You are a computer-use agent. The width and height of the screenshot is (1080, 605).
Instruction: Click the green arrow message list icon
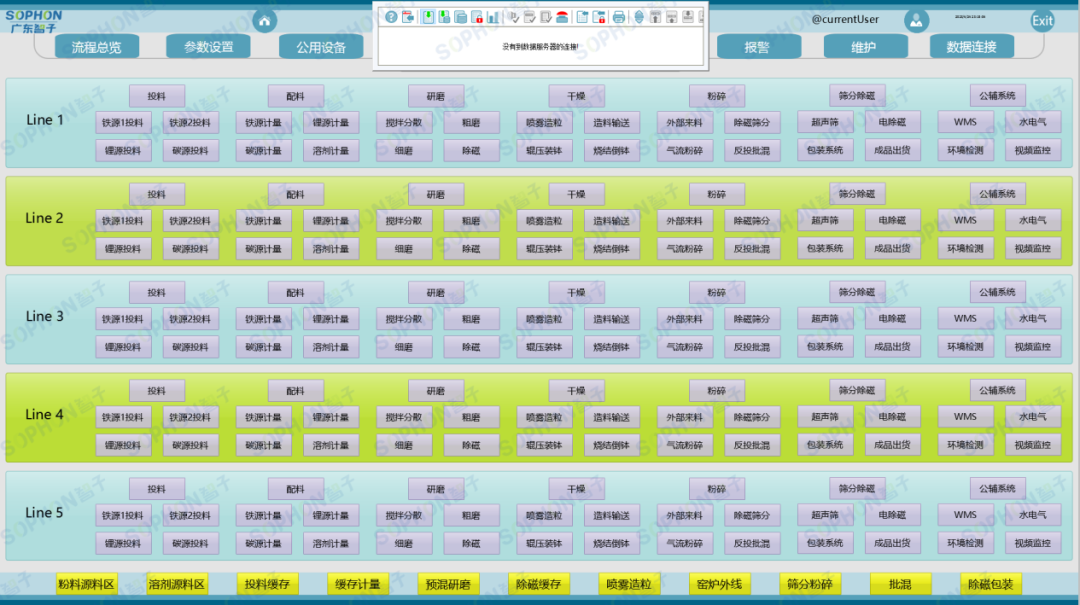pyautogui.click(x=427, y=17)
